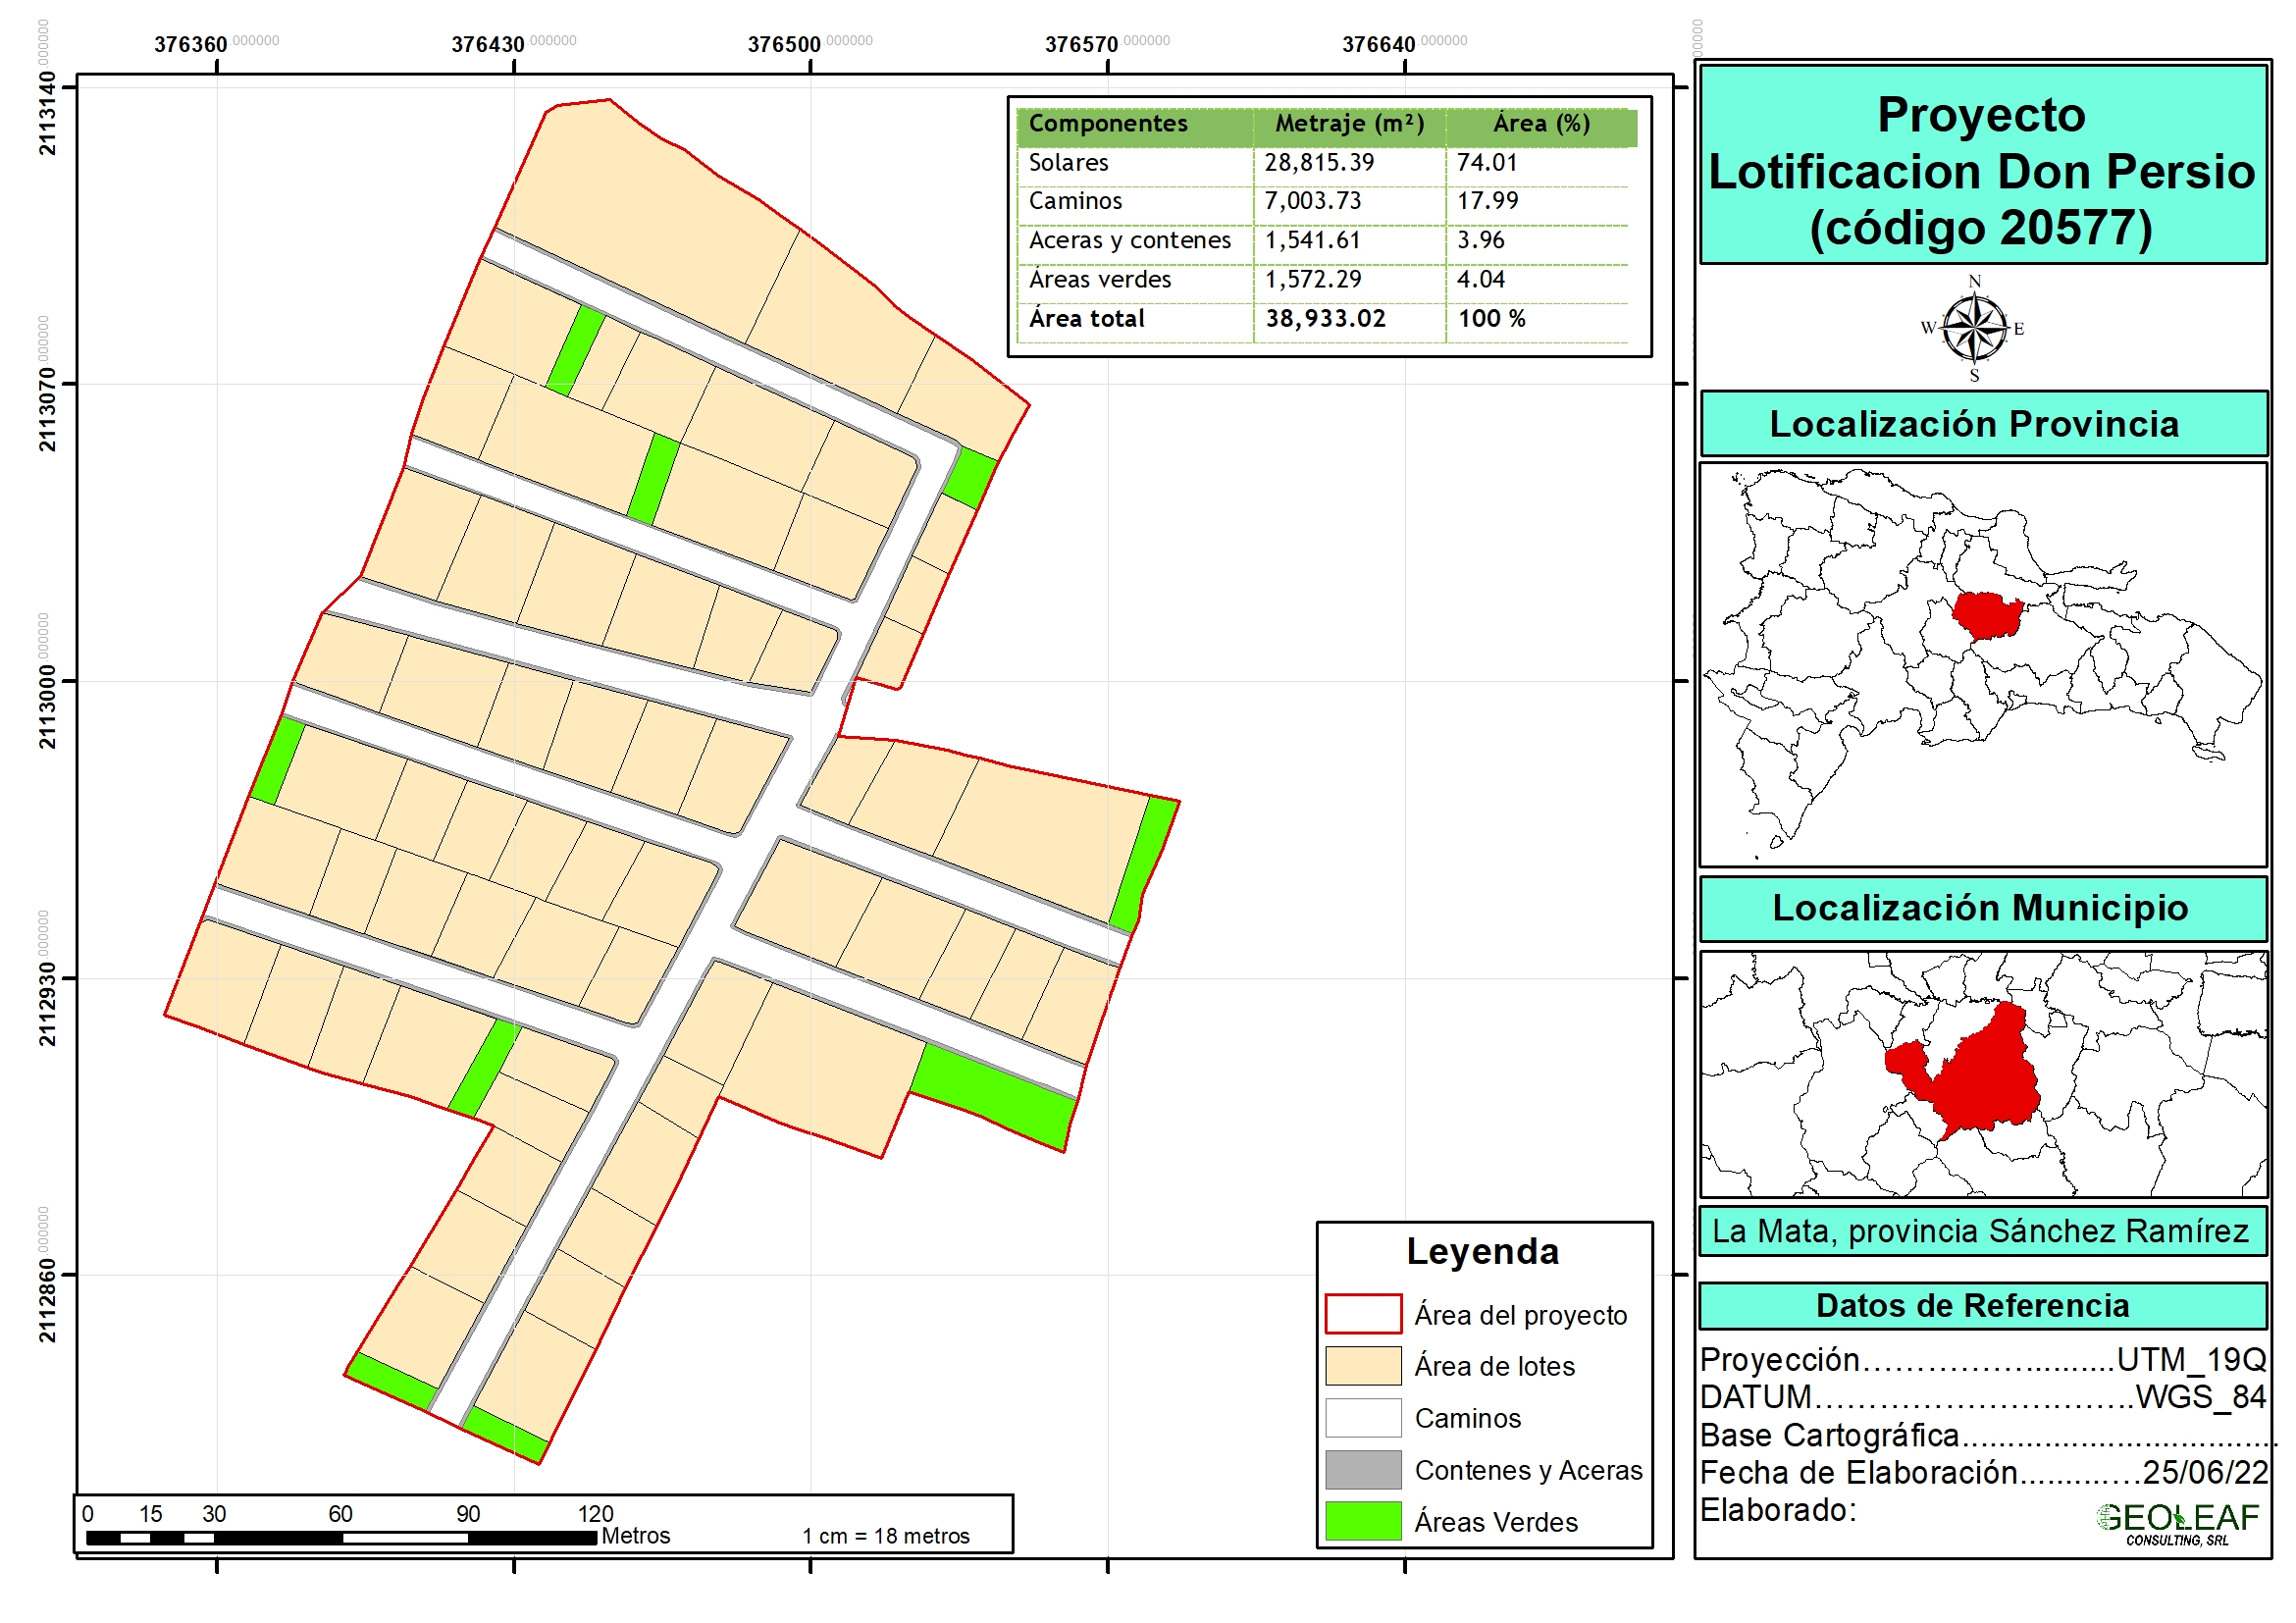Click the Metraje (m²) column header
The image size is (2296, 1623).
pyautogui.click(x=1349, y=123)
